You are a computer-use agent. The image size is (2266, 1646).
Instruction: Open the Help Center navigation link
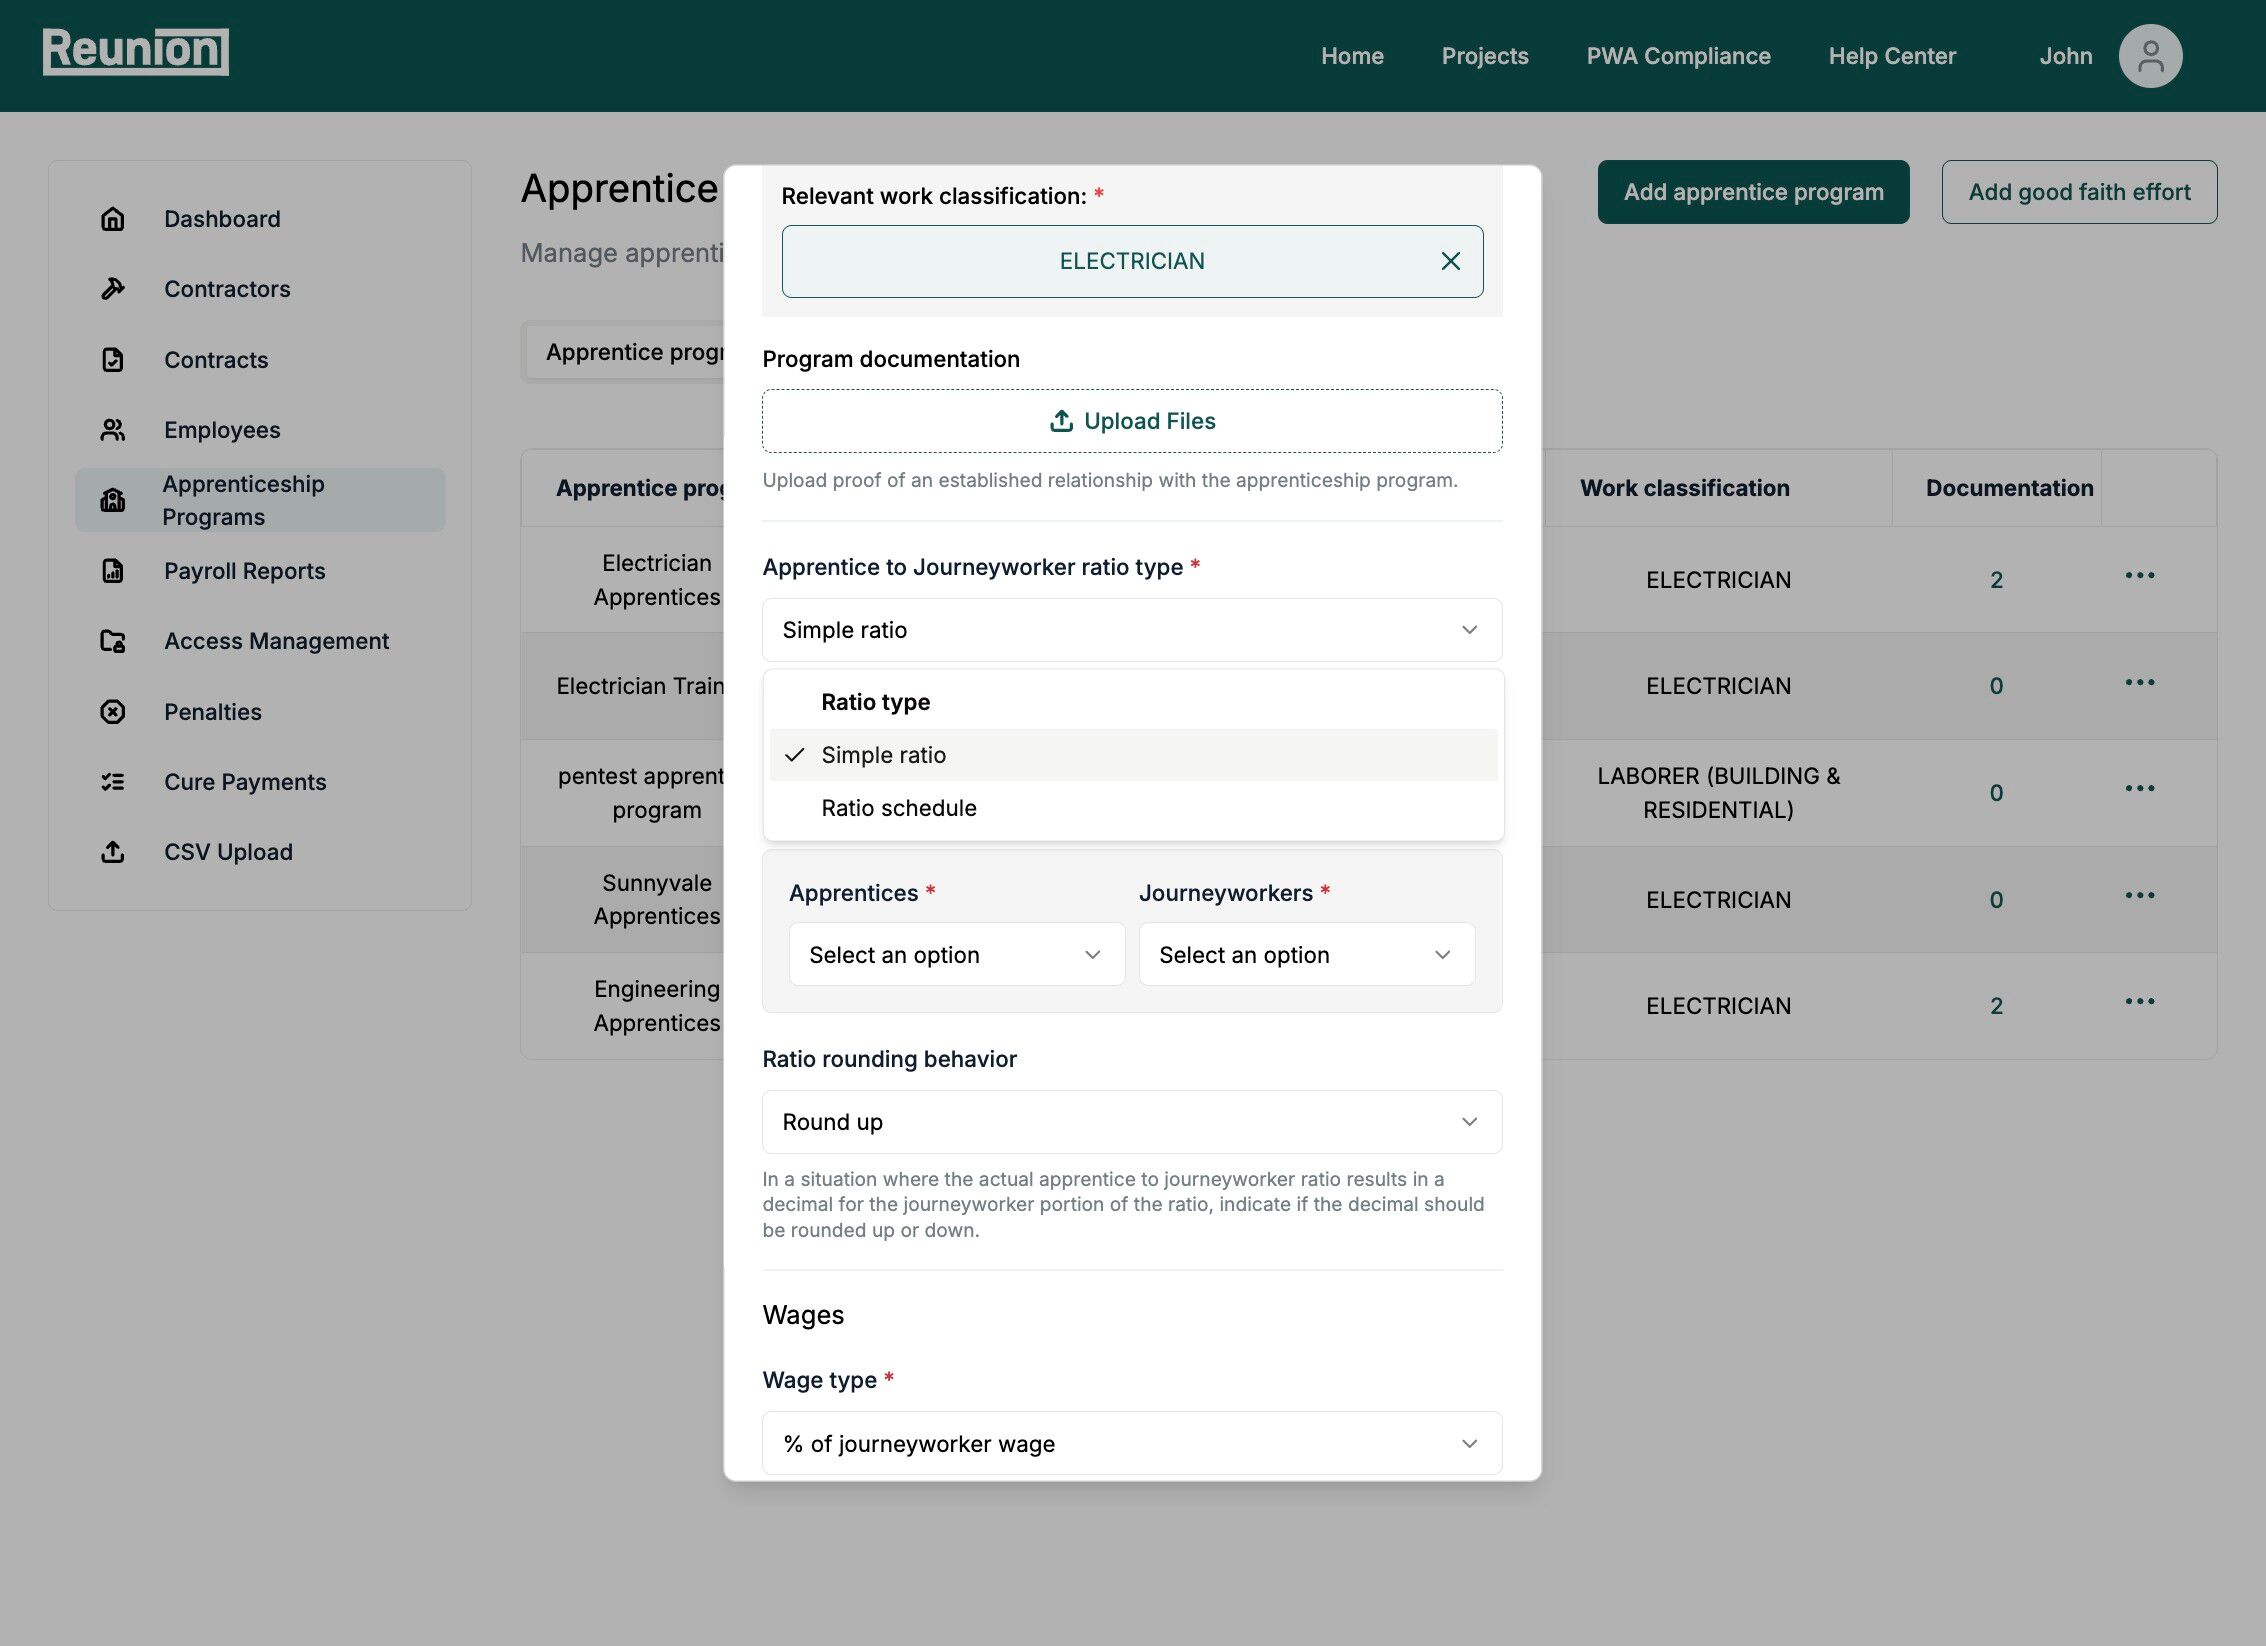click(x=1891, y=56)
